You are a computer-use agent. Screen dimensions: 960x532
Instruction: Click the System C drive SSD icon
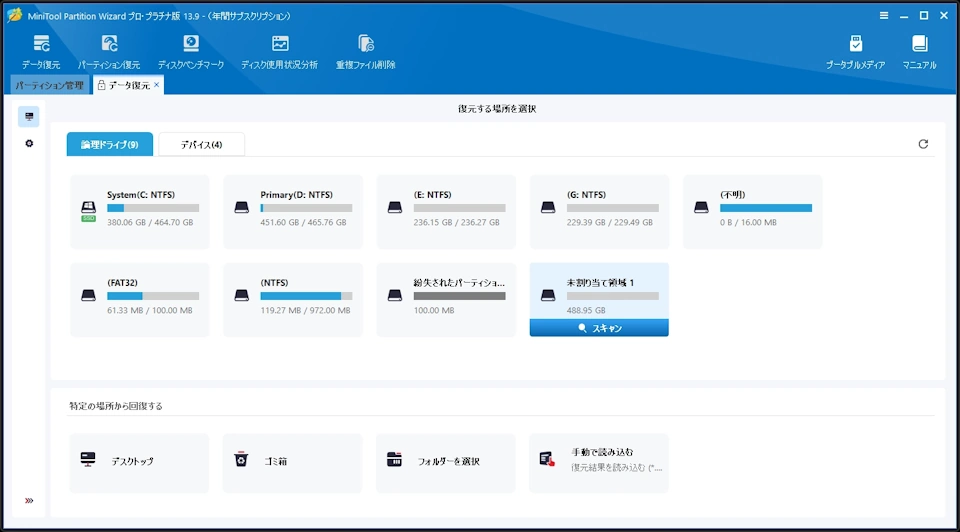point(89,210)
